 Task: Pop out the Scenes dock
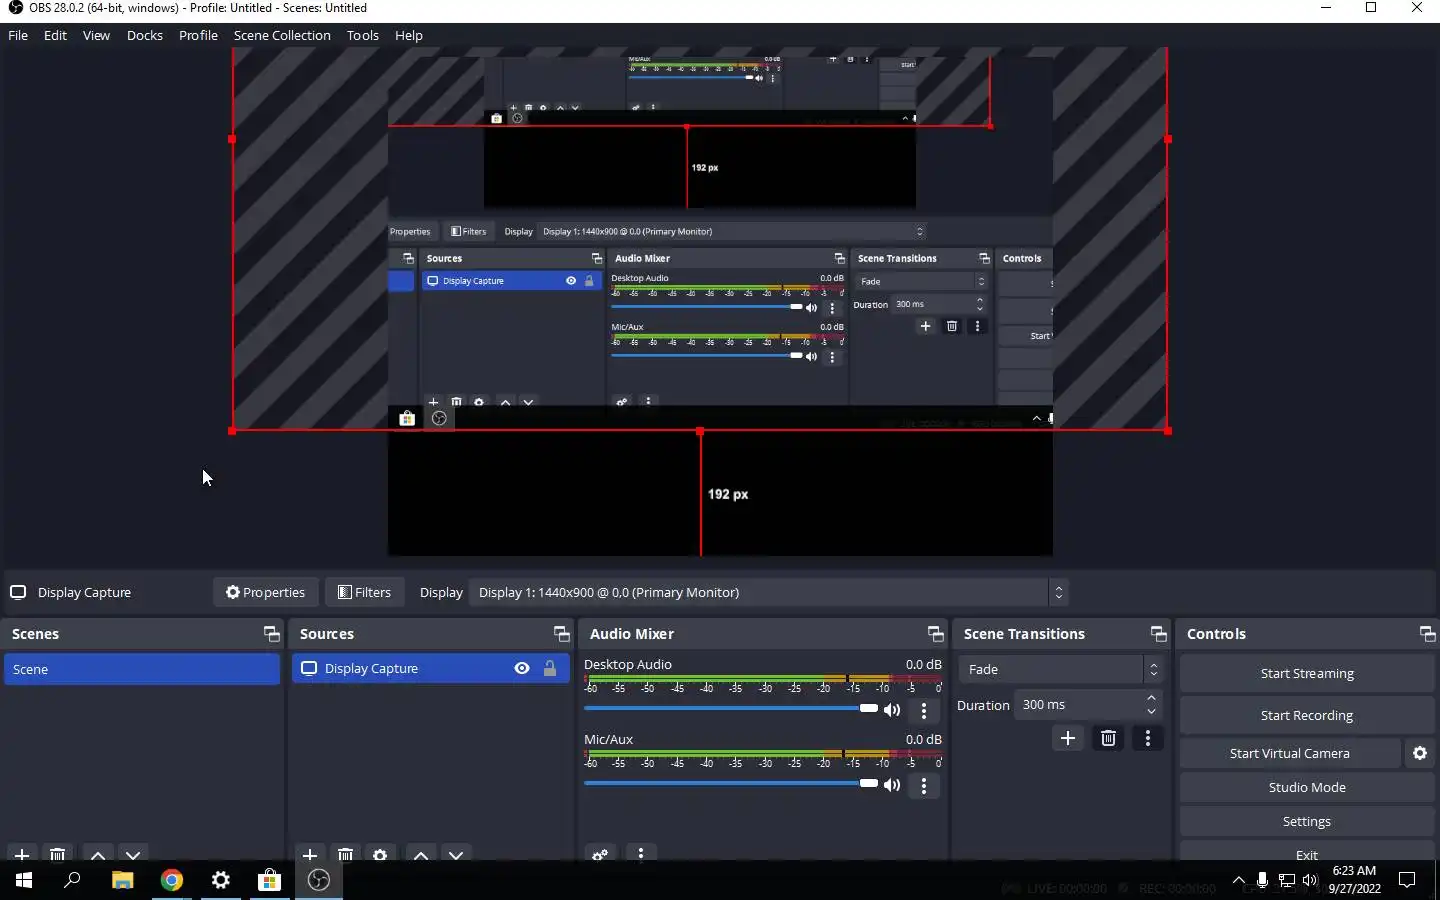point(271,634)
